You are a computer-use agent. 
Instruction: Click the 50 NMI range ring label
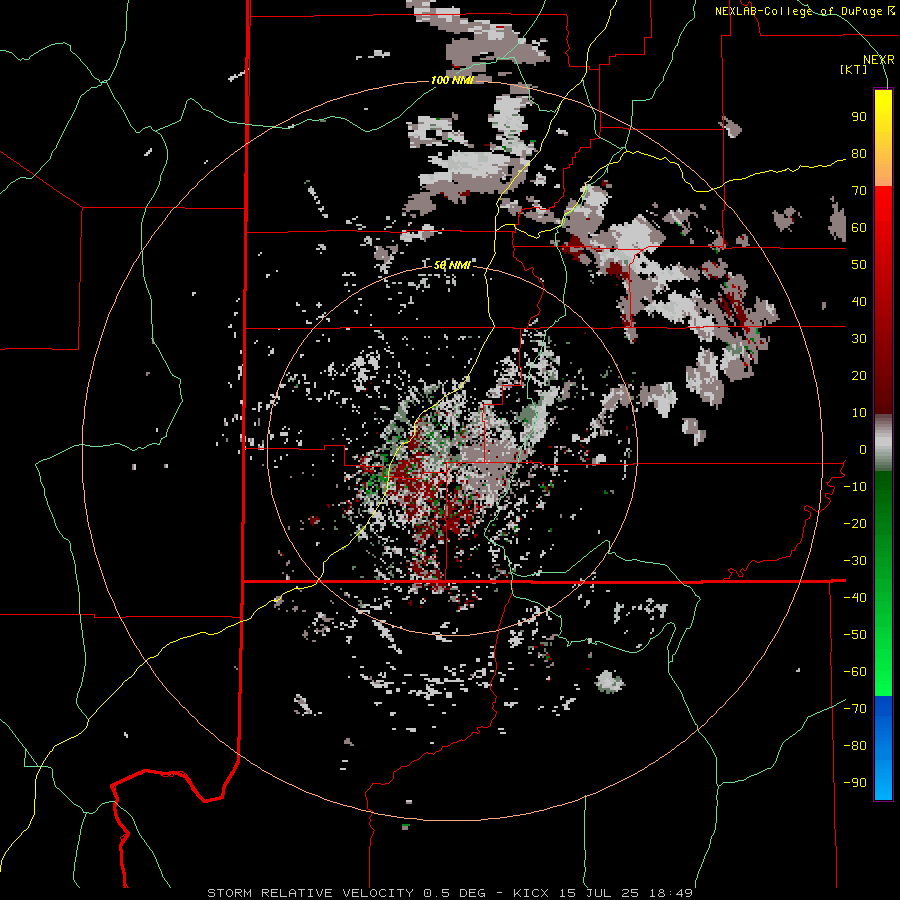[452, 265]
